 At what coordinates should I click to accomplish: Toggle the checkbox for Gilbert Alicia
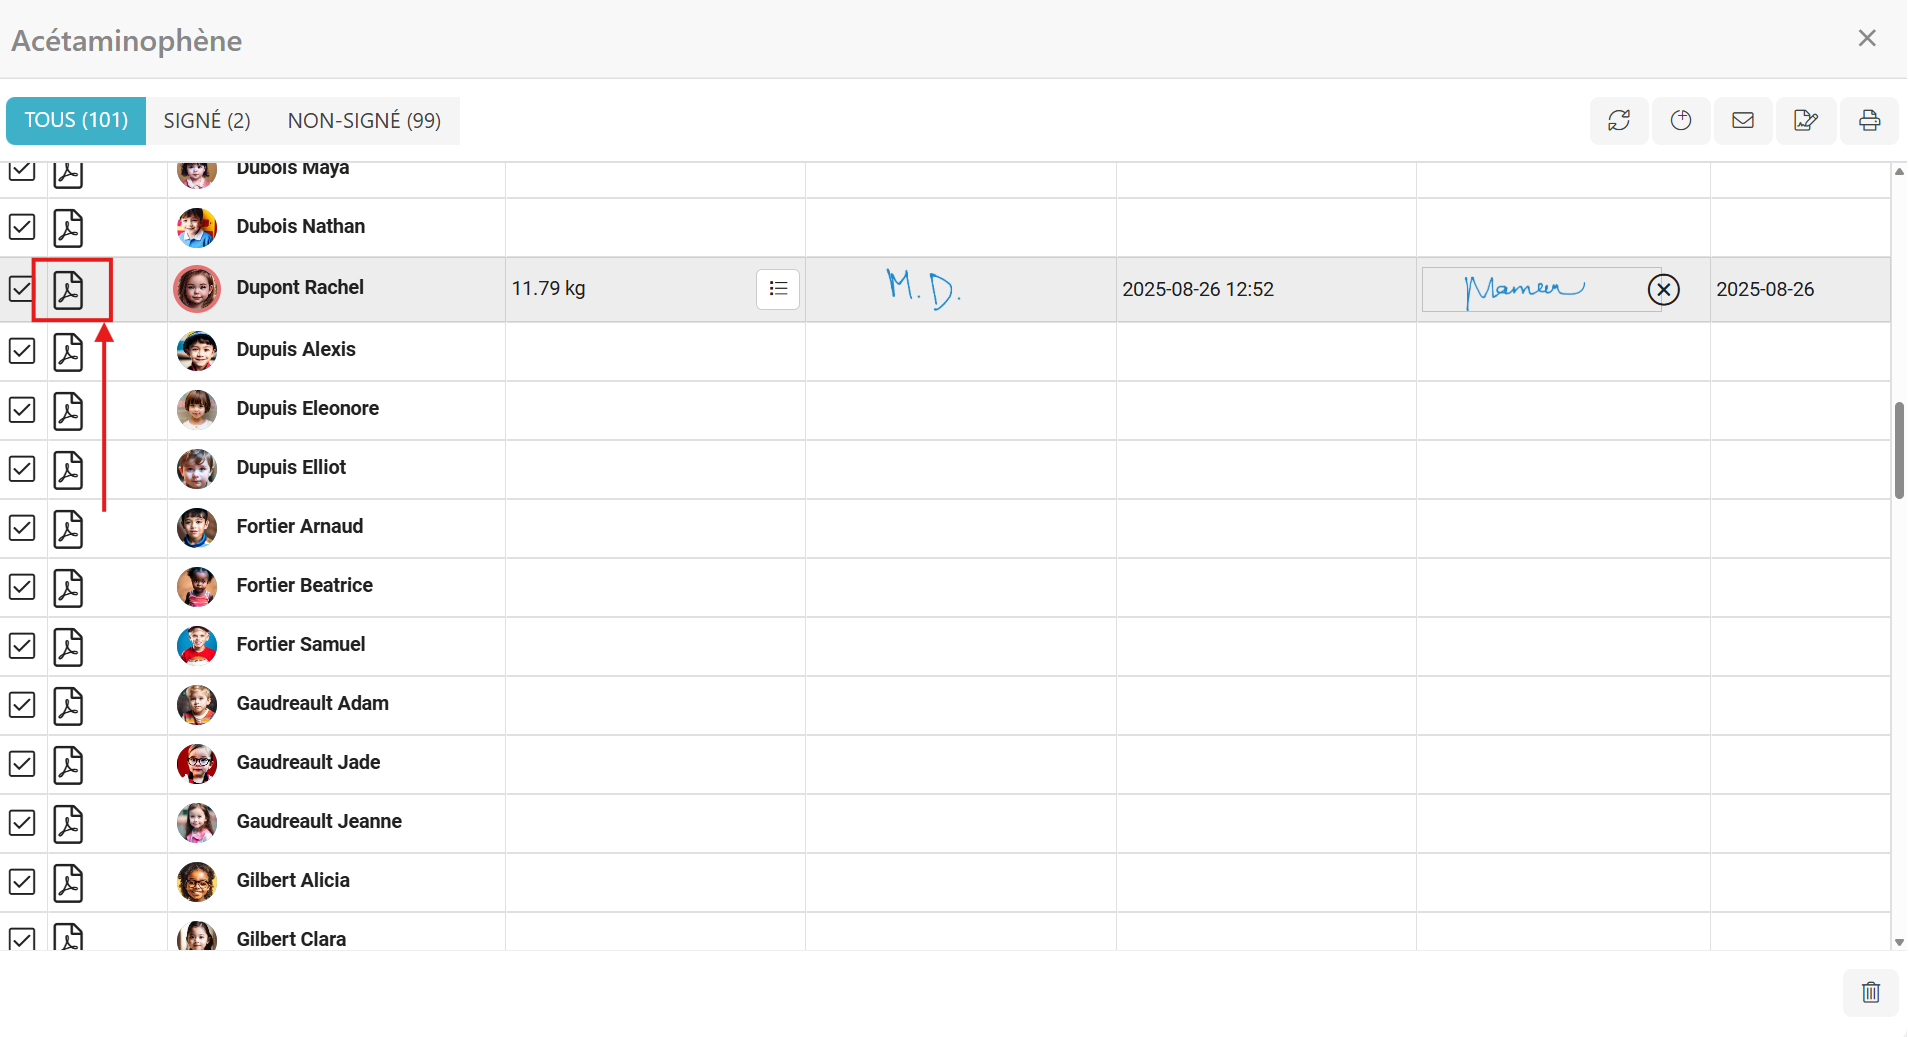22,882
